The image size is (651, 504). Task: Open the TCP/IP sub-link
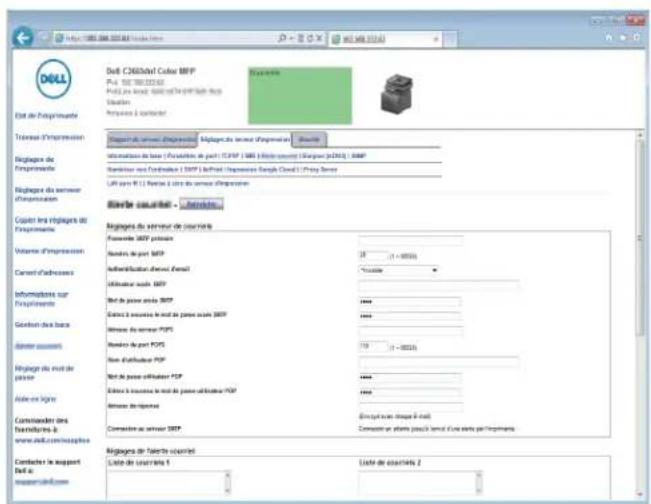coord(230,156)
